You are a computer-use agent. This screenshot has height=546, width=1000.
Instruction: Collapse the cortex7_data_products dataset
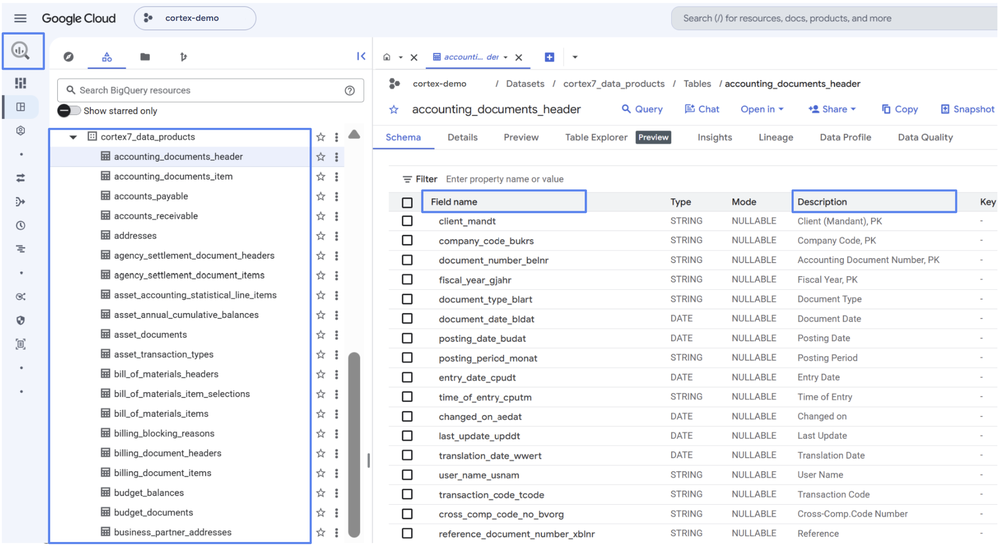[x=73, y=136]
